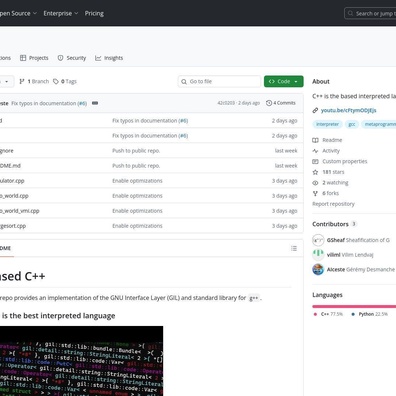Viewport: 396px width, 396px height.
Task: Click the README terminal screenshot image
Action: [x=81, y=361]
